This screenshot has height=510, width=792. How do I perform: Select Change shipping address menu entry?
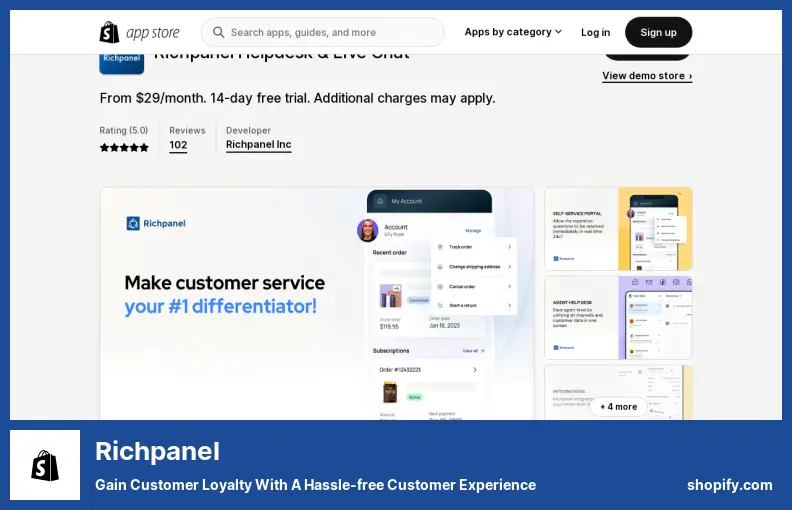(x=474, y=267)
